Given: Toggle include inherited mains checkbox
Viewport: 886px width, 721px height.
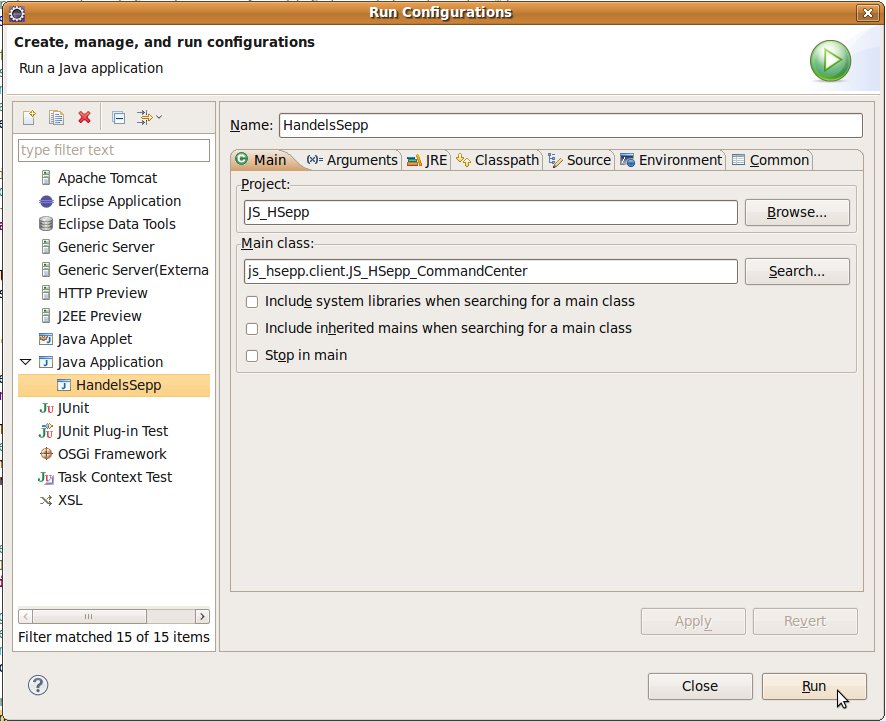Looking at the screenshot, I should click(x=252, y=329).
